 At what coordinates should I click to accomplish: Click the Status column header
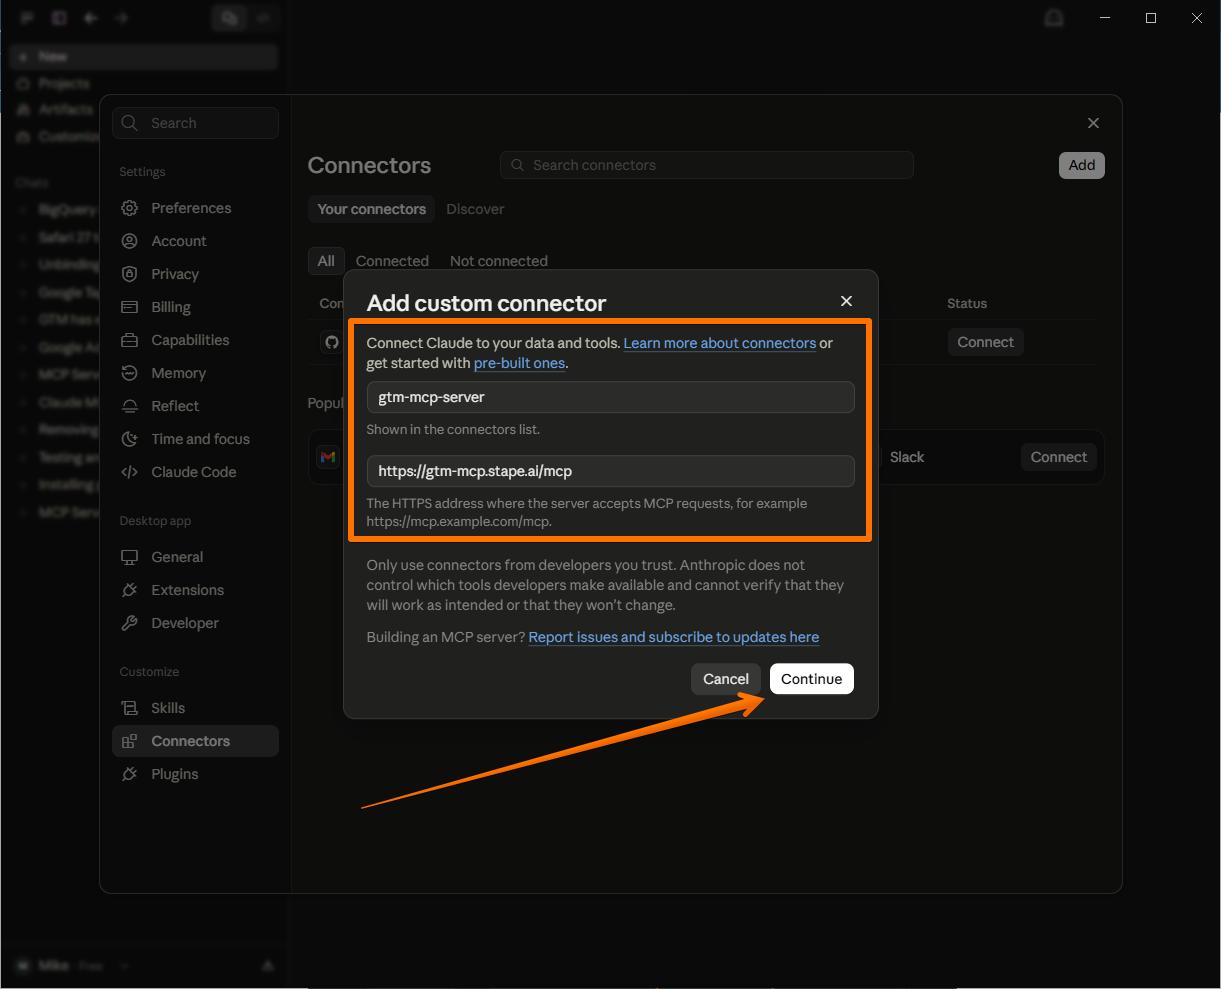click(x=967, y=303)
